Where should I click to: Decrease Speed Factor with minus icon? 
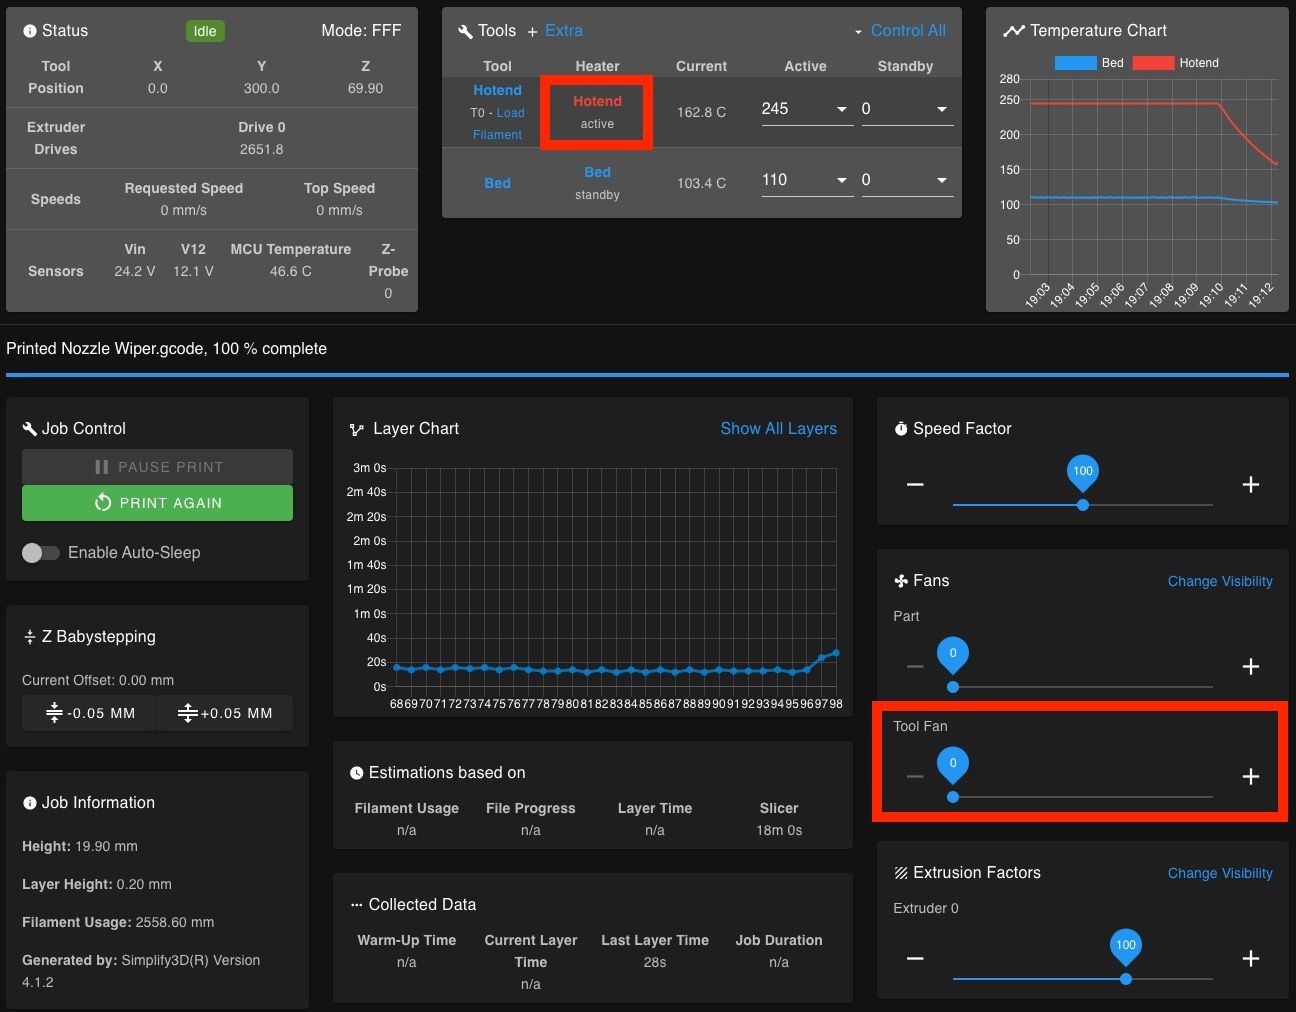point(915,485)
